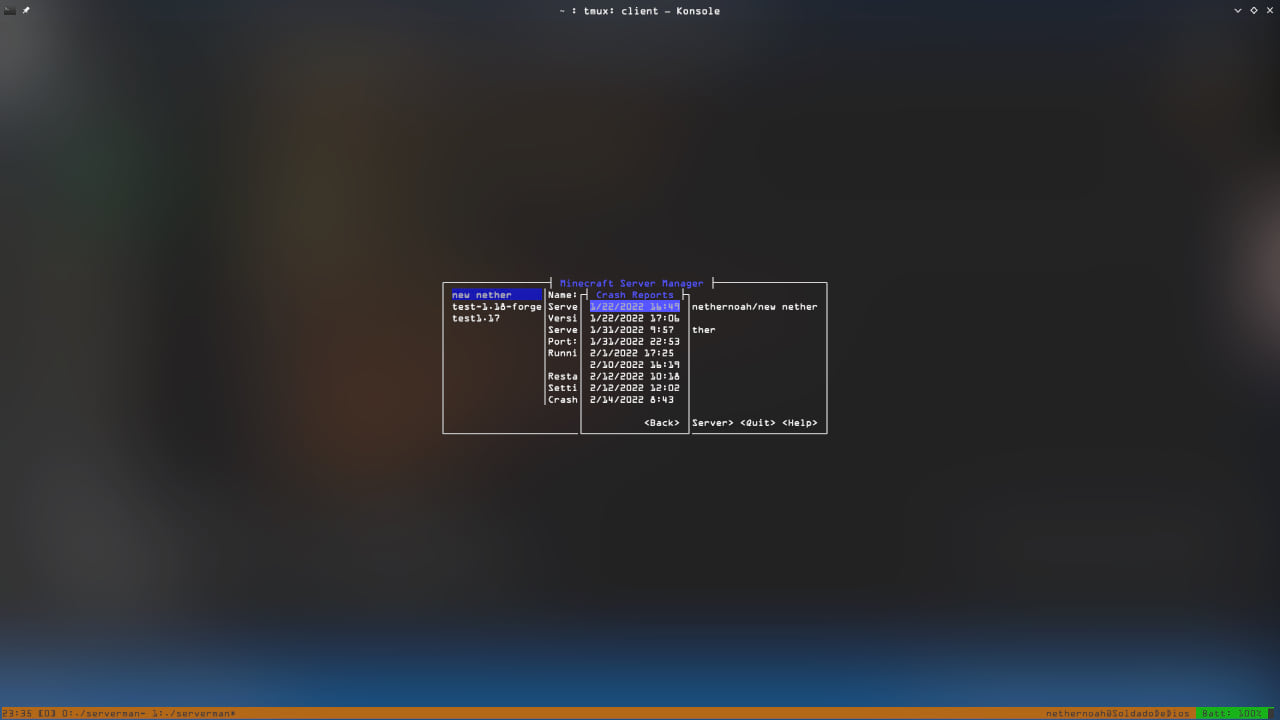The height and width of the screenshot is (720, 1280).
Task: Select the 'test-1.18-forge' server entry
Action: click(x=496, y=307)
